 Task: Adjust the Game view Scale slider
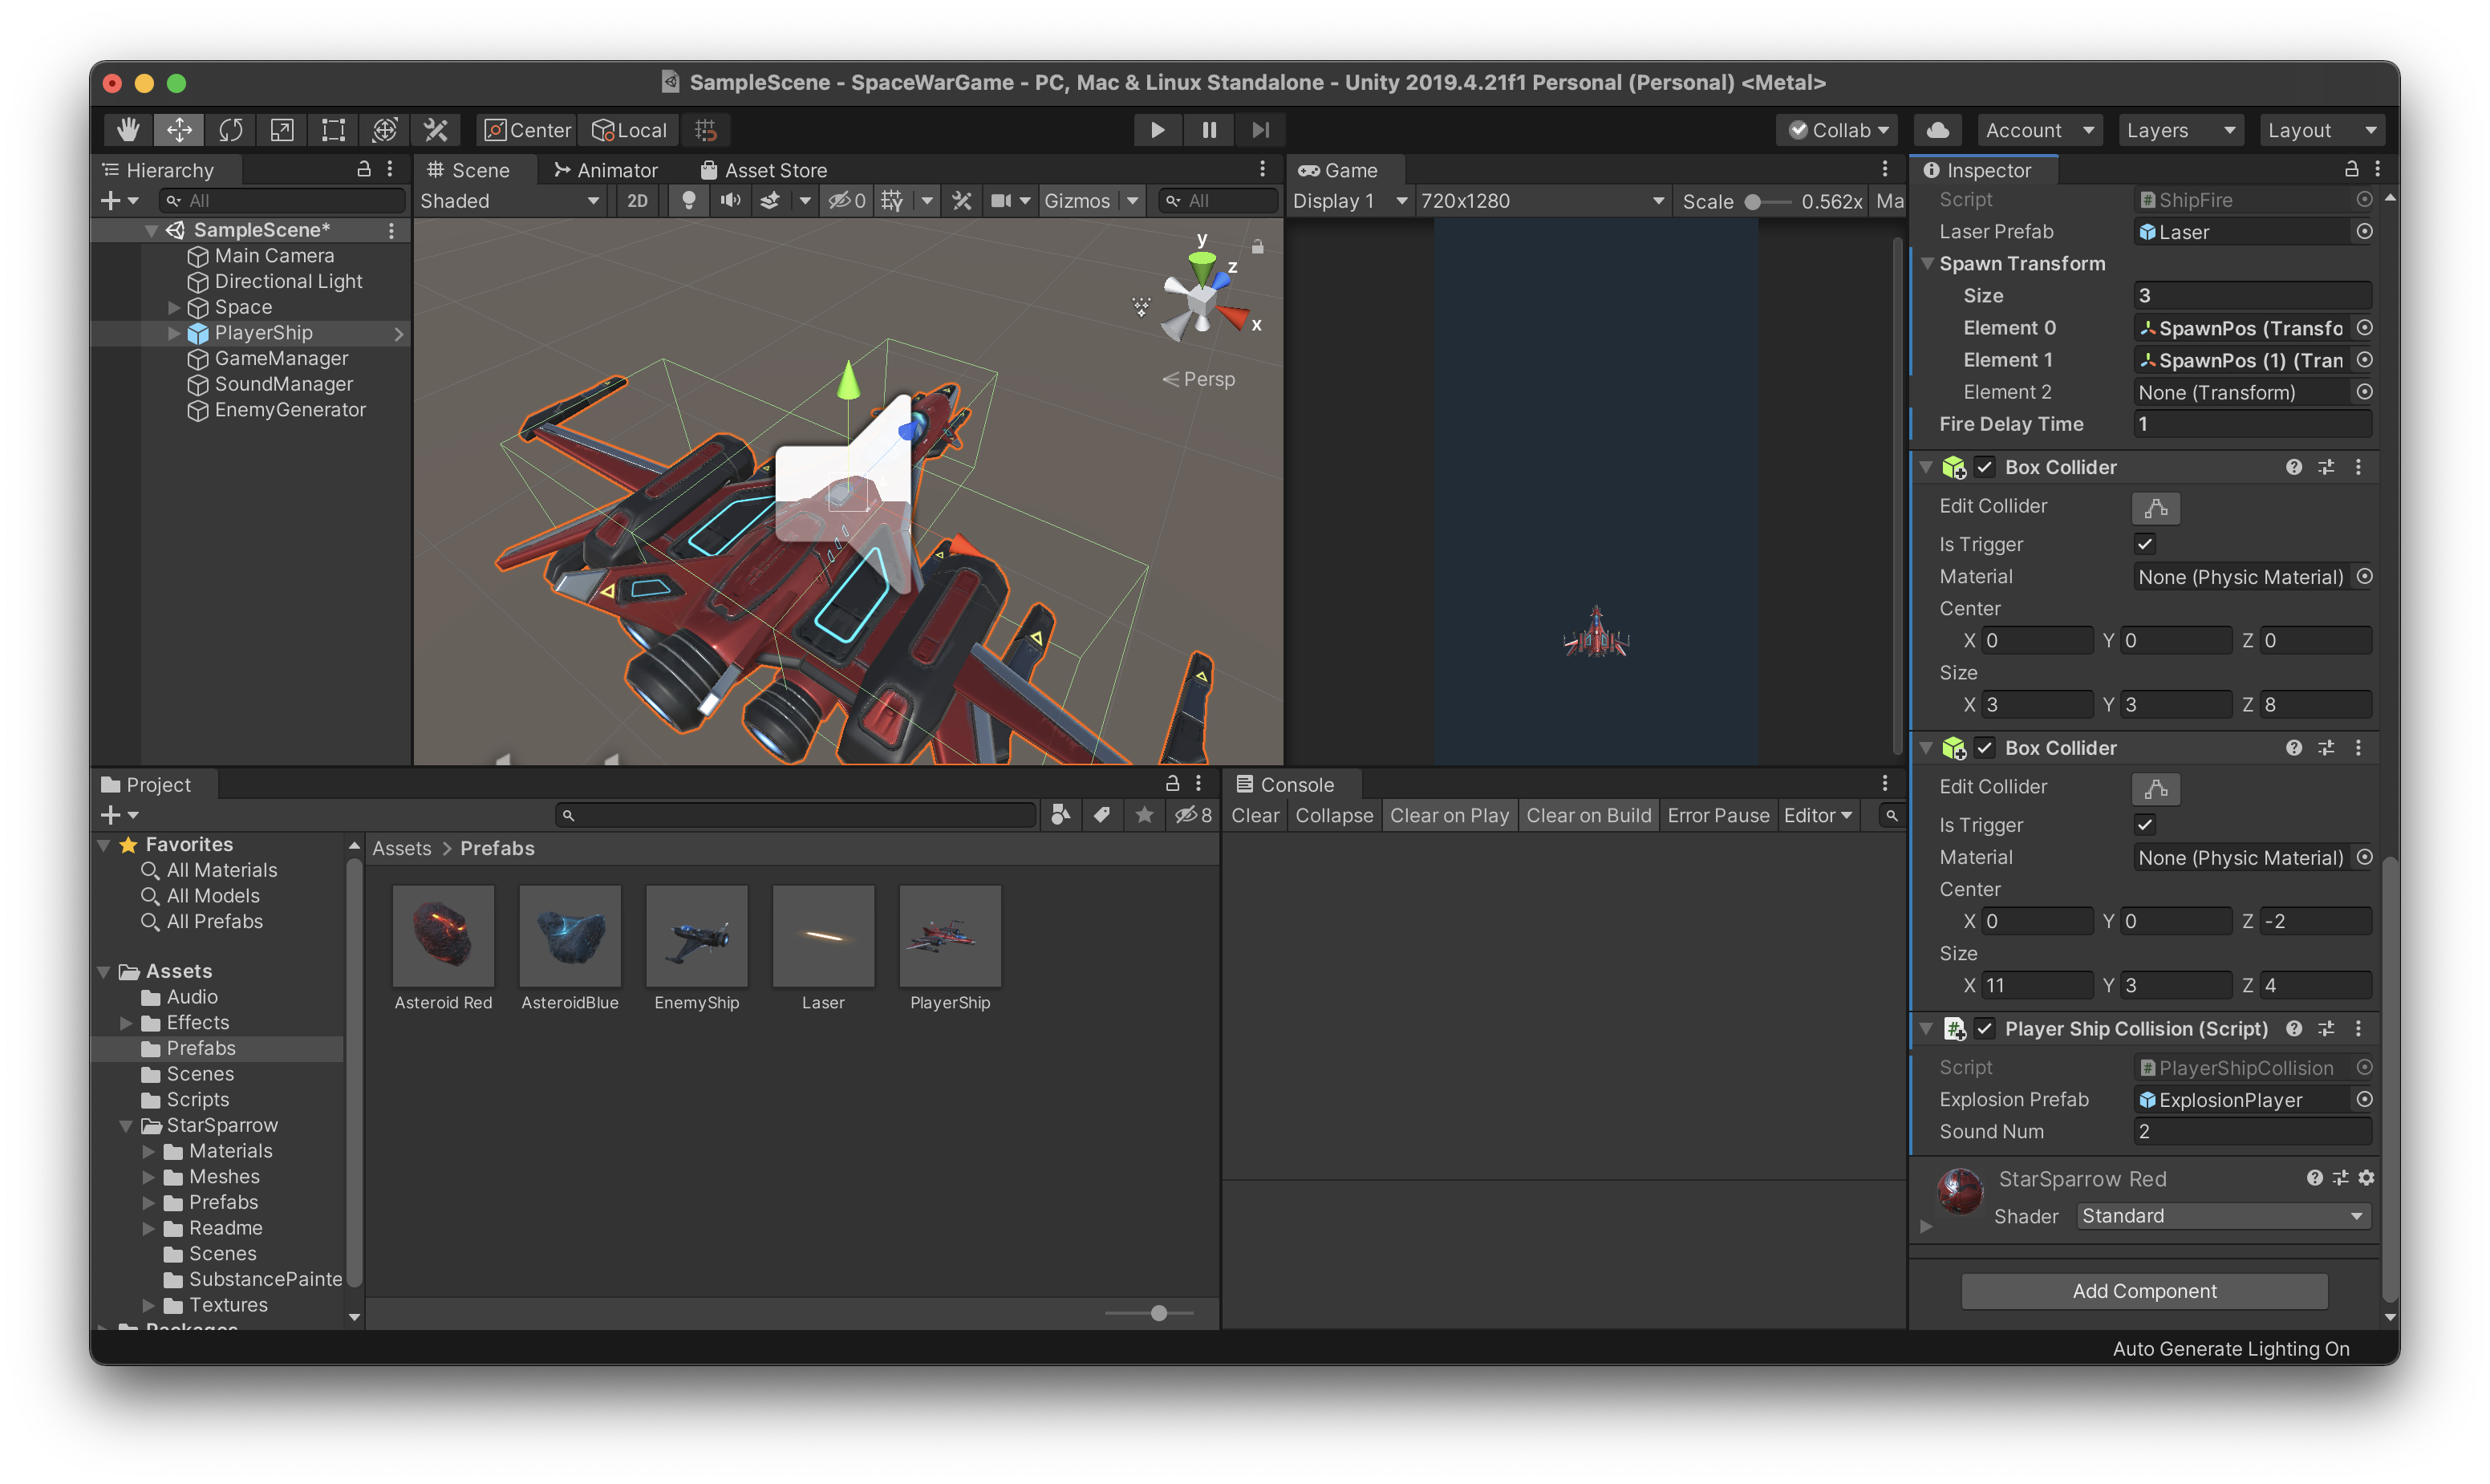pyautogui.click(x=1753, y=202)
